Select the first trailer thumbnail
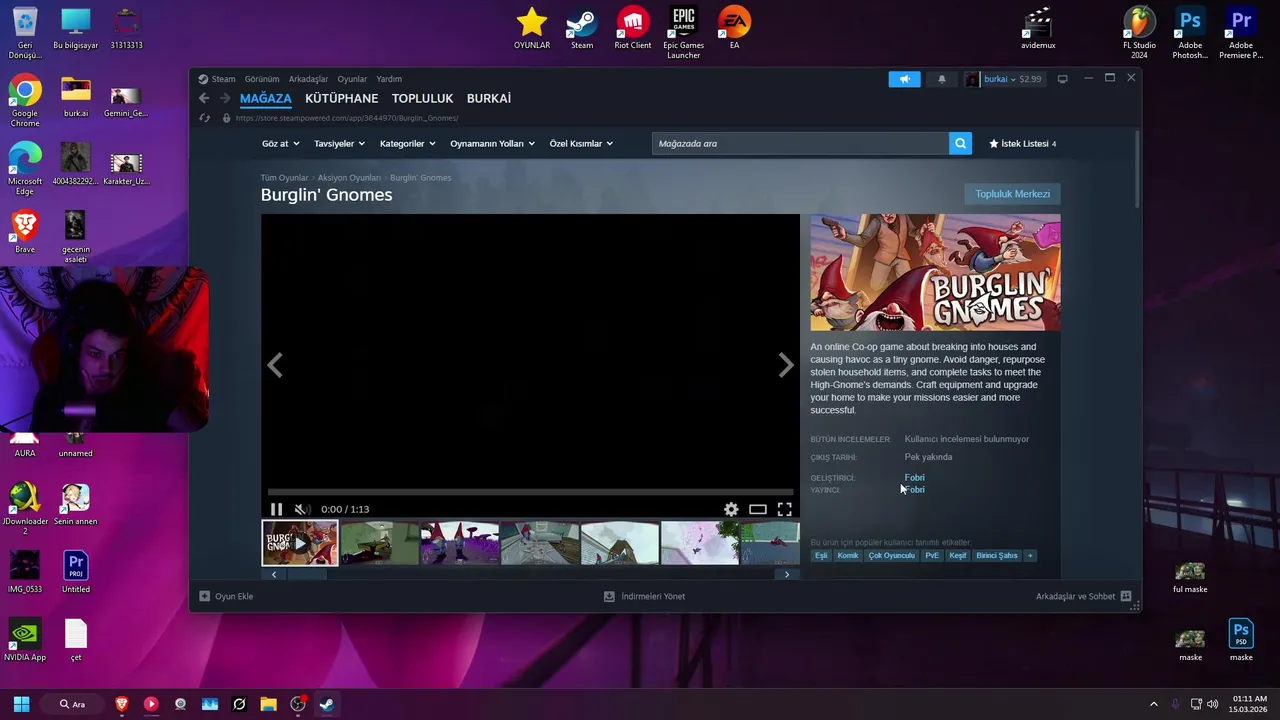This screenshot has width=1280, height=720. (x=300, y=543)
